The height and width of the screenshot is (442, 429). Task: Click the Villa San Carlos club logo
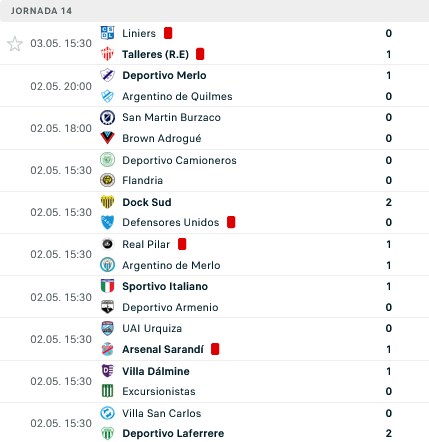click(x=107, y=413)
